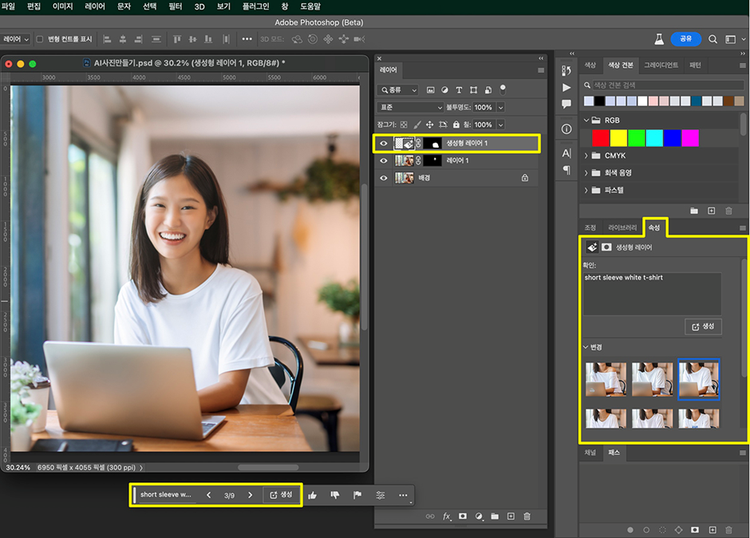Collapse the 변경 variations section
Viewport: 750px width, 538px height.
click(x=587, y=347)
